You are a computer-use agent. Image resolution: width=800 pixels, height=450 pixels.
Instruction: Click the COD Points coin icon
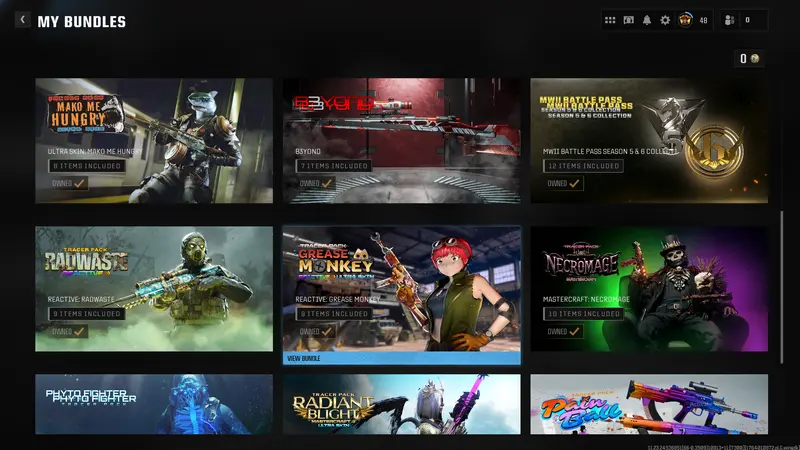pyautogui.click(x=756, y=59)
